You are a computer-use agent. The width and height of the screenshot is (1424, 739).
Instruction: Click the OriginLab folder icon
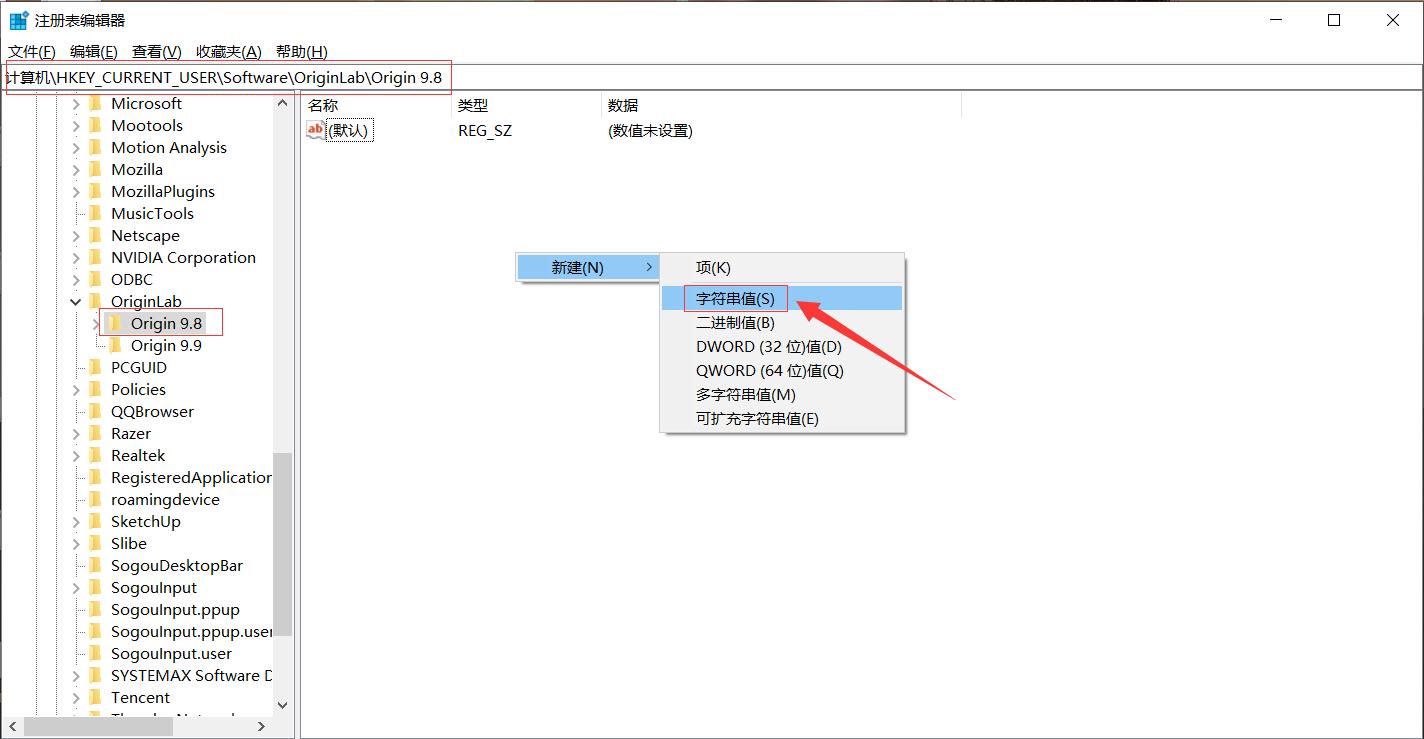(96, 302)
